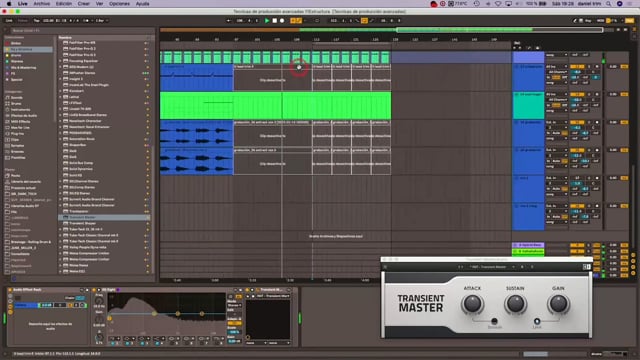Open the third track's Ext. In dropdown
The height and width of the screenshot is (360, 640).
tap(557, 122)
